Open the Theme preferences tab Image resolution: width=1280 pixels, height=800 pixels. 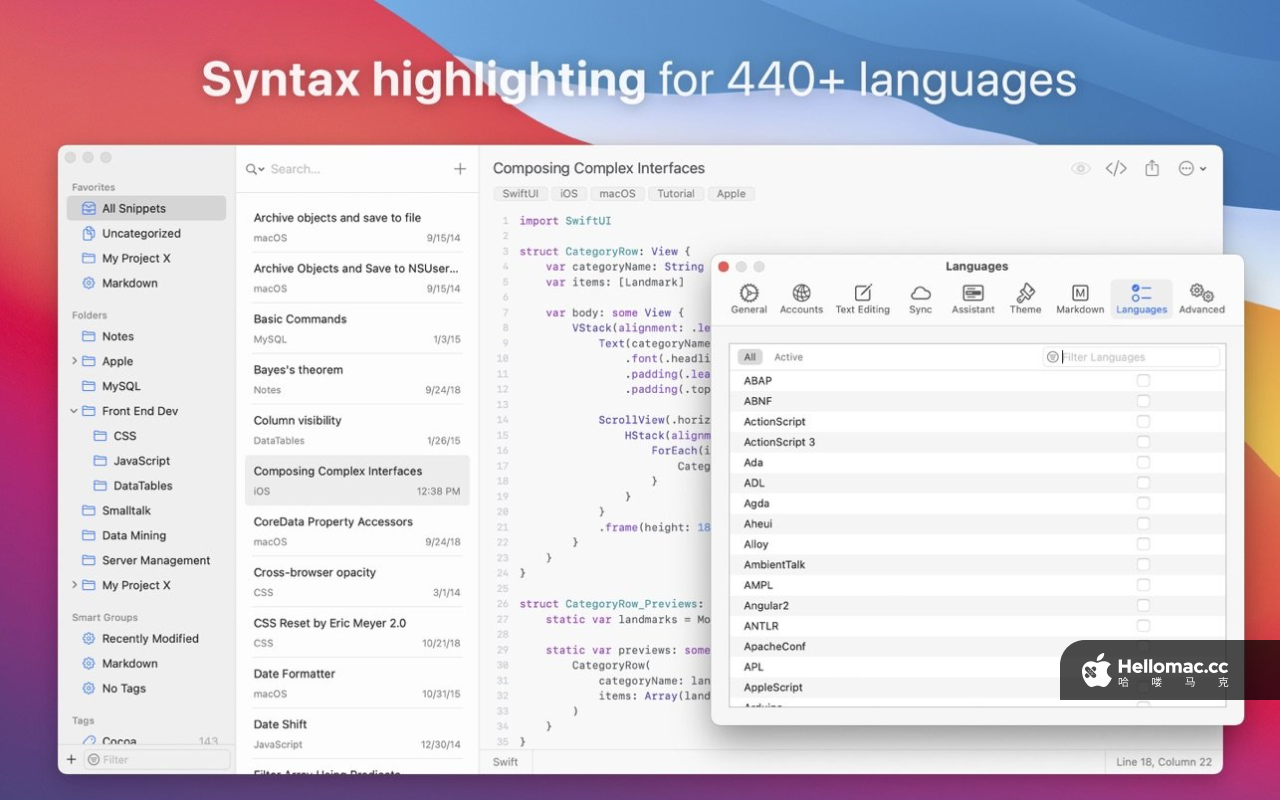pos(1025,299)
